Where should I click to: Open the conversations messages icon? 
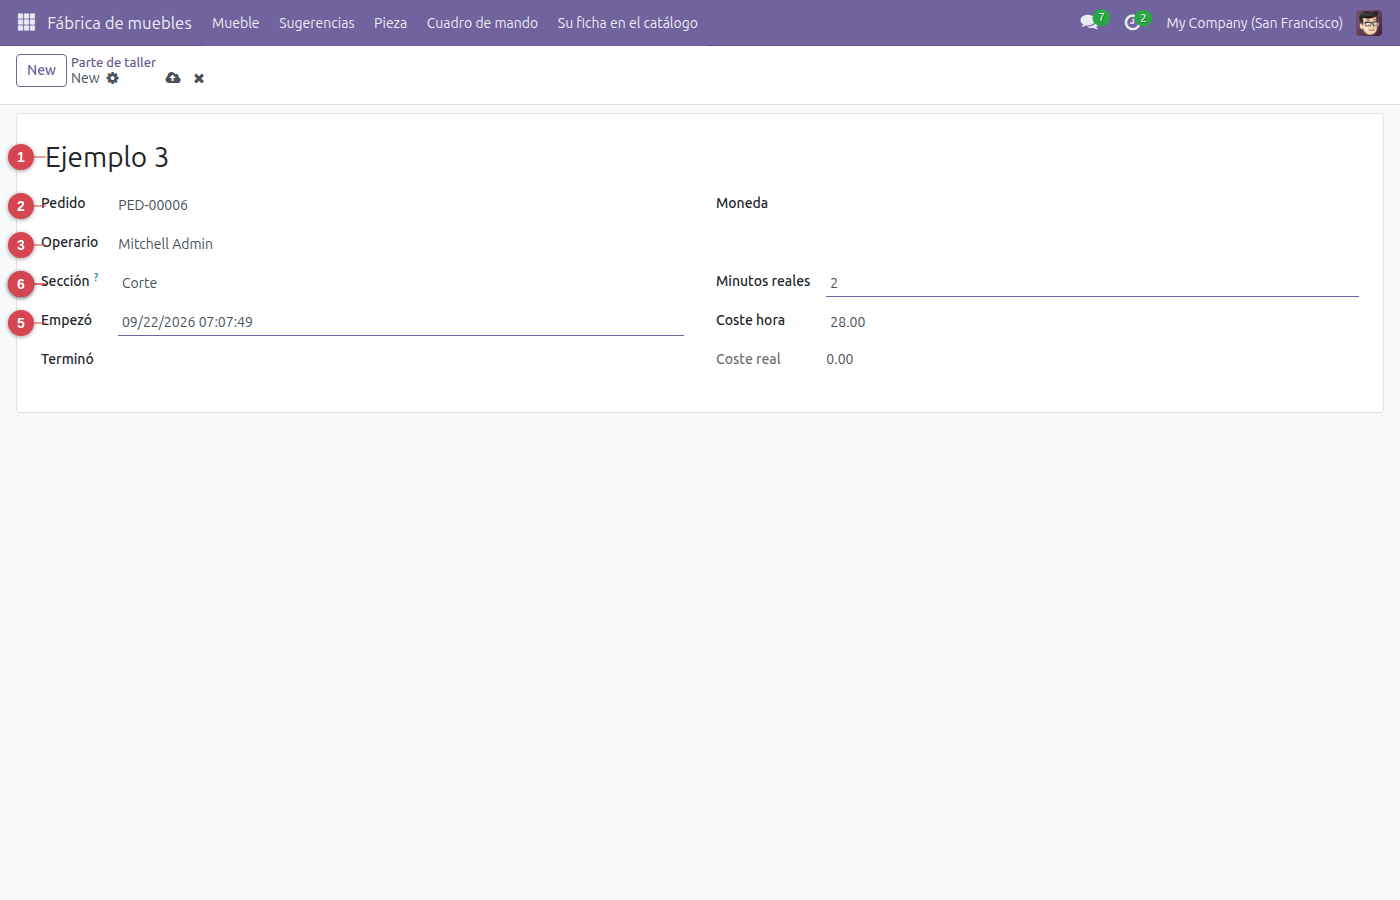[x=1089, y=22]
